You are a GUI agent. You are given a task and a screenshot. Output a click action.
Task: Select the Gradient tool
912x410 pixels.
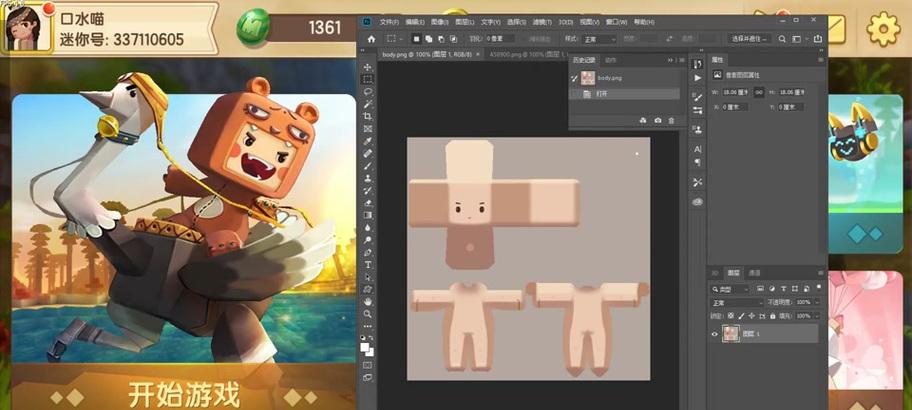click(368, 215)
